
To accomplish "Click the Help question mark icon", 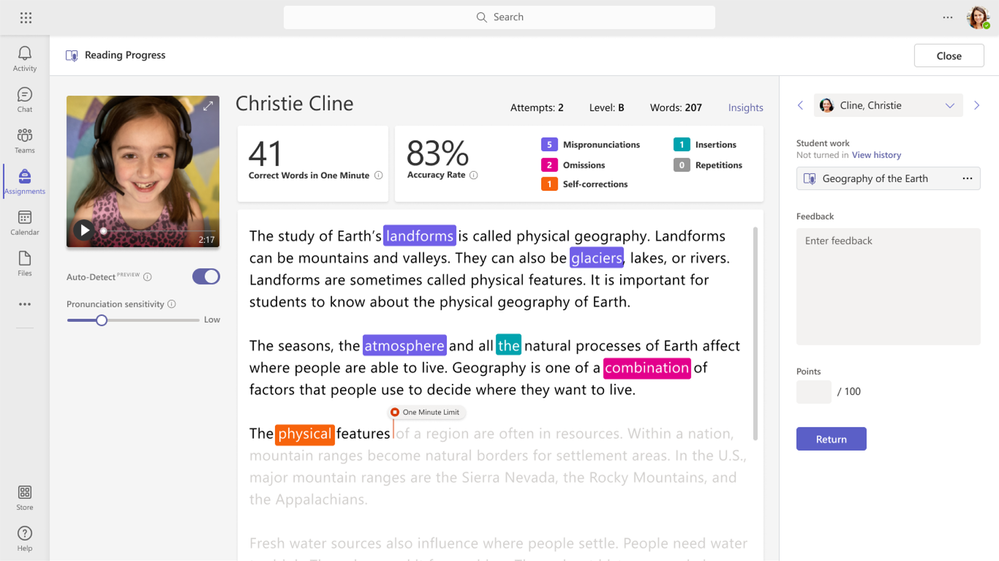I will pyautogui.click(x=25, y=534).
